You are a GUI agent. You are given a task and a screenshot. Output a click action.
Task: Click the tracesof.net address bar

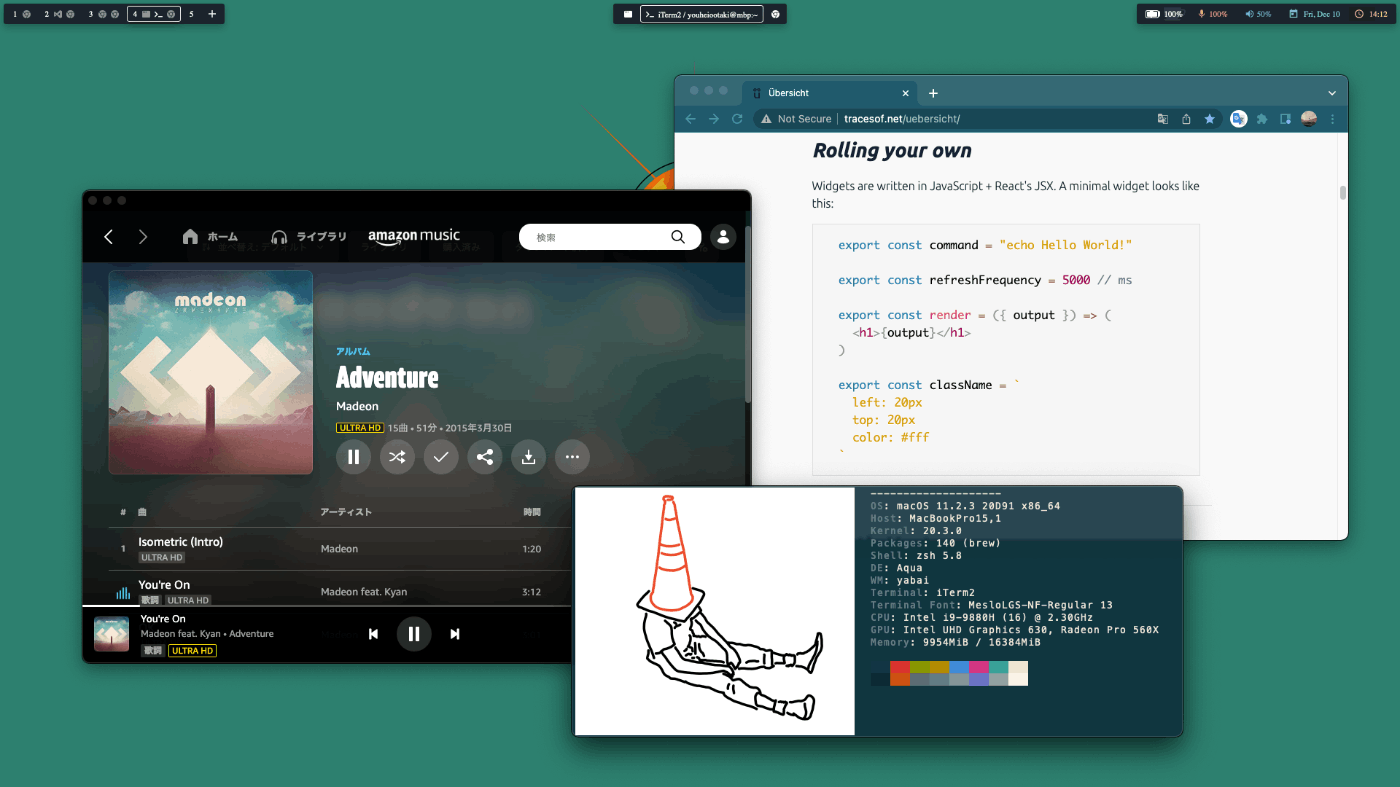click(x=988, y=119)
